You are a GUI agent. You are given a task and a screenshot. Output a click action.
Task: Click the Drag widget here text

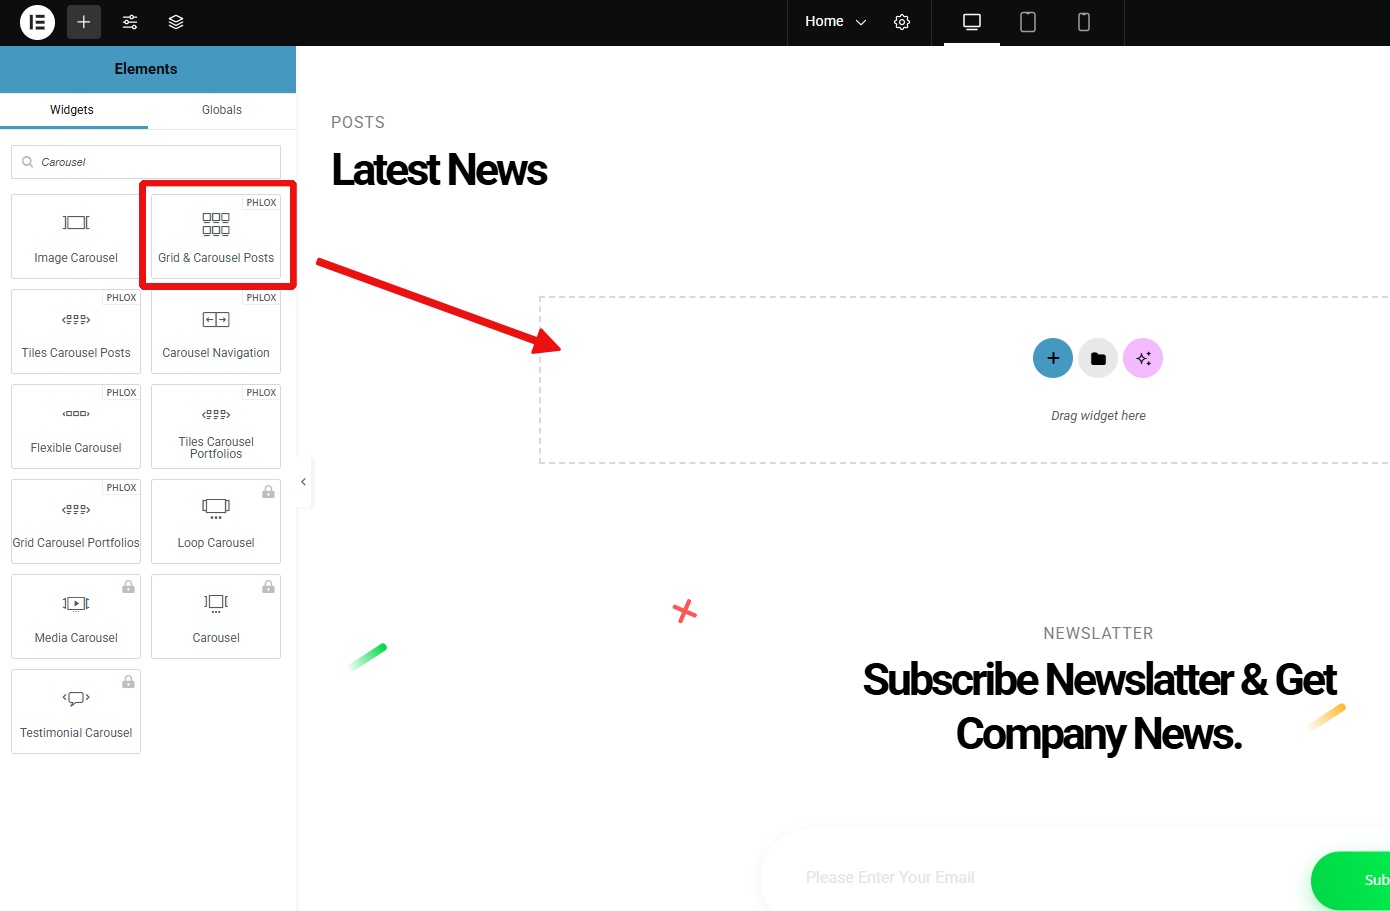coord(1098,416)
